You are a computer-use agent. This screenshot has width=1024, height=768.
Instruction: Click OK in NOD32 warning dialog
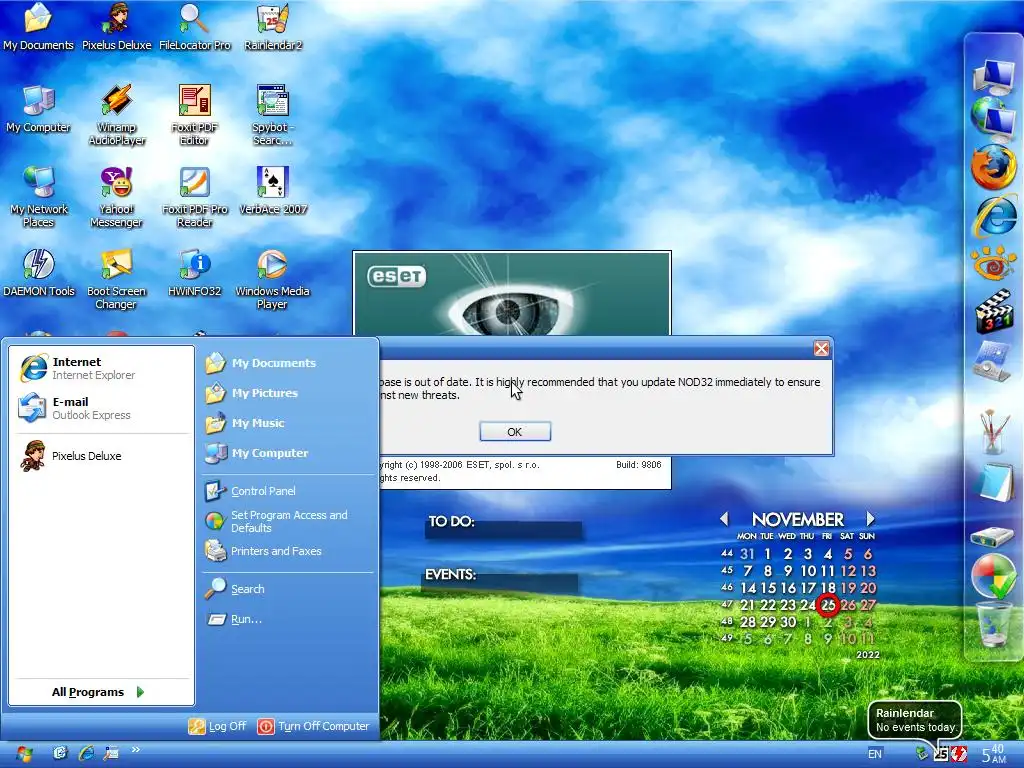tap(515, 432)
